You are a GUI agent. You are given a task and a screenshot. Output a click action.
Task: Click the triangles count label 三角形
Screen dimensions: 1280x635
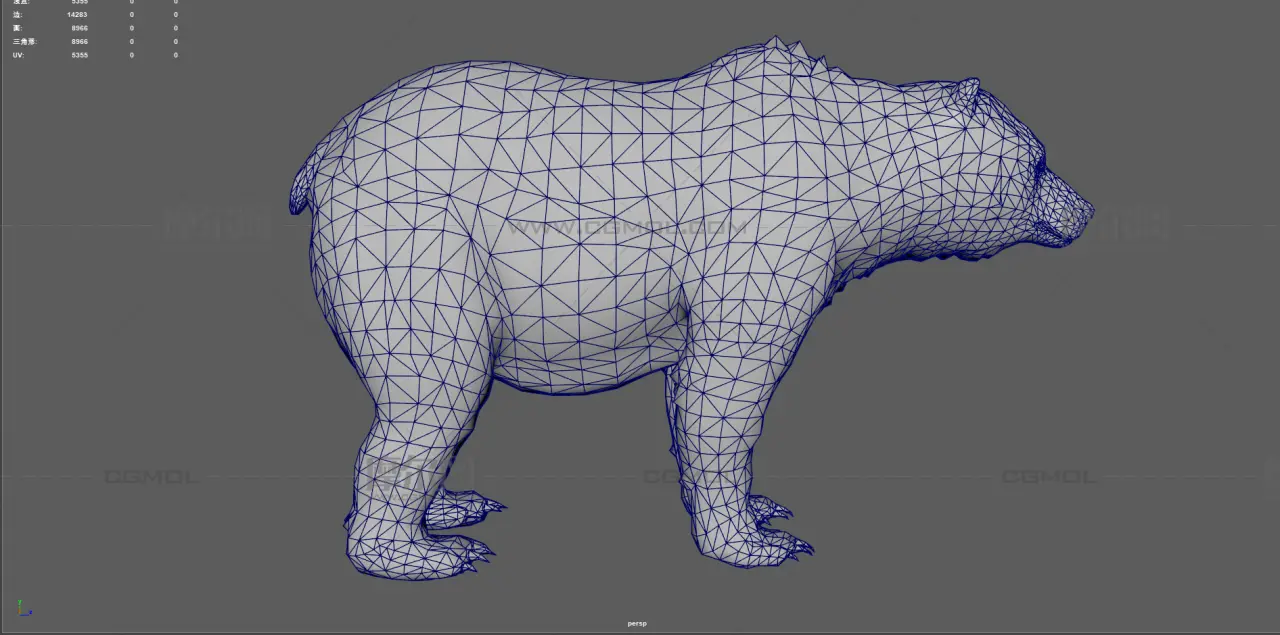point(25,42)
